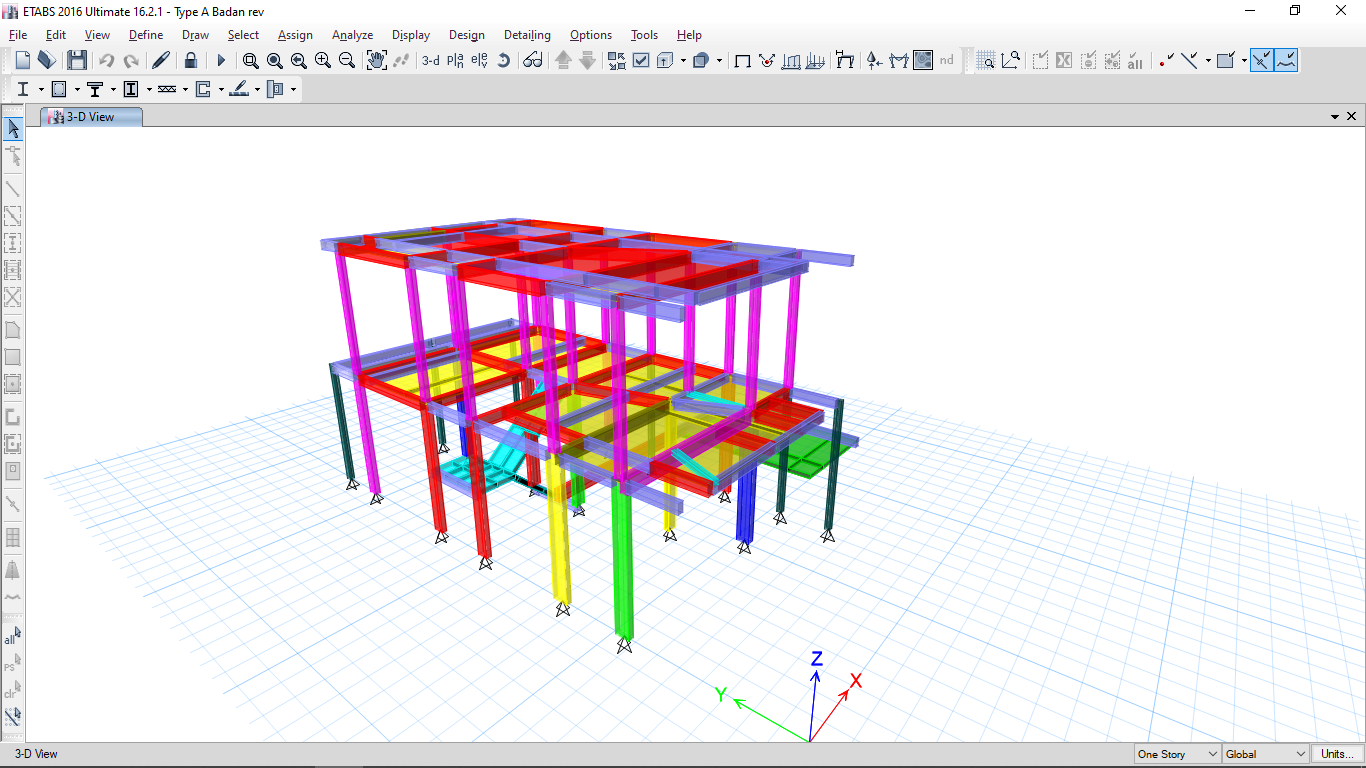The image size is (1366, 768).
Task: Click the Select All 'all' pointer tool
Action: pyautogui.click(x=12, y=636)
